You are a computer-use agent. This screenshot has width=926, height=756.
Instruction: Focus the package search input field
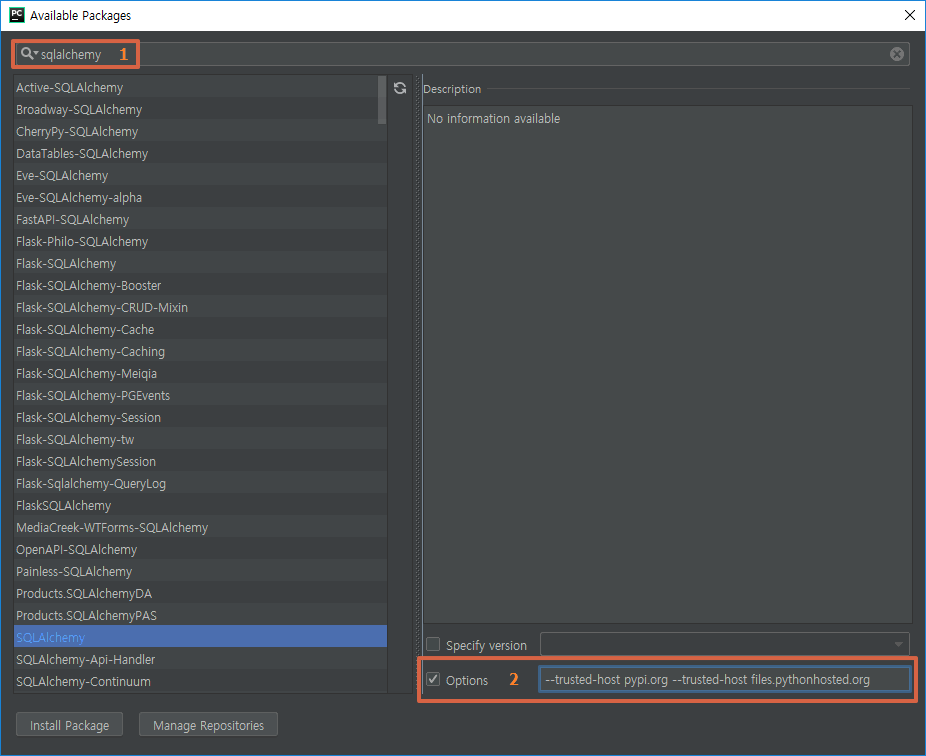462,54
